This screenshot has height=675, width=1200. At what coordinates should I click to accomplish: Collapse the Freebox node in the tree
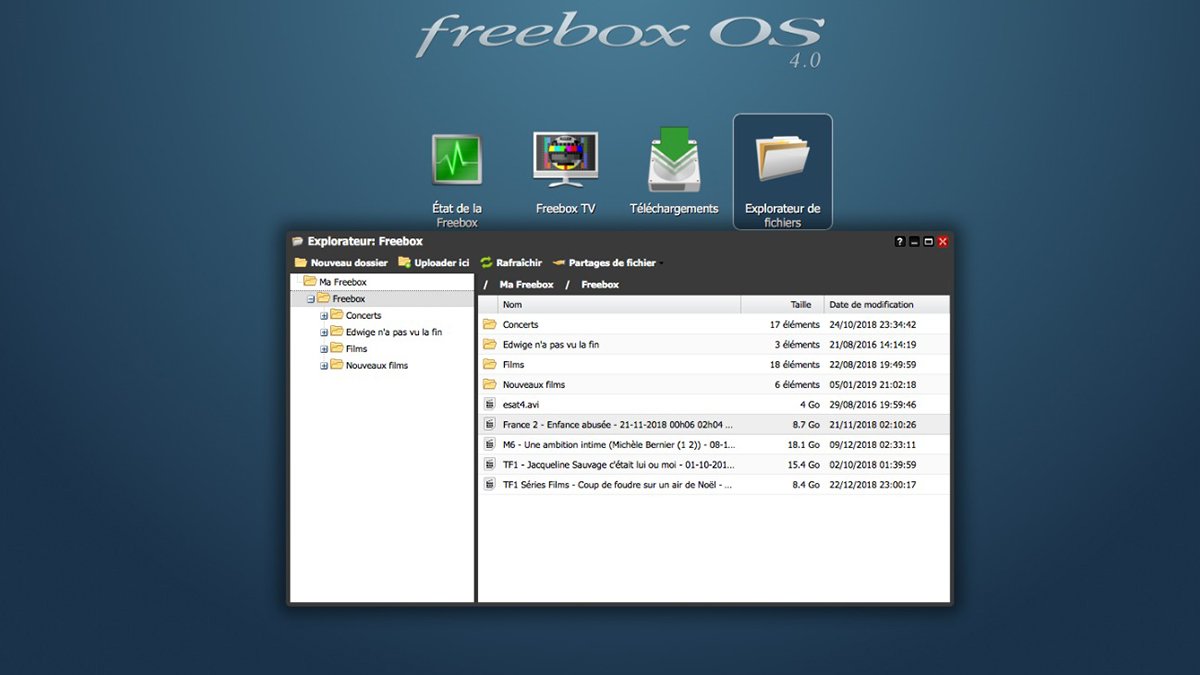pyautogui.click(x=311, y=299)
